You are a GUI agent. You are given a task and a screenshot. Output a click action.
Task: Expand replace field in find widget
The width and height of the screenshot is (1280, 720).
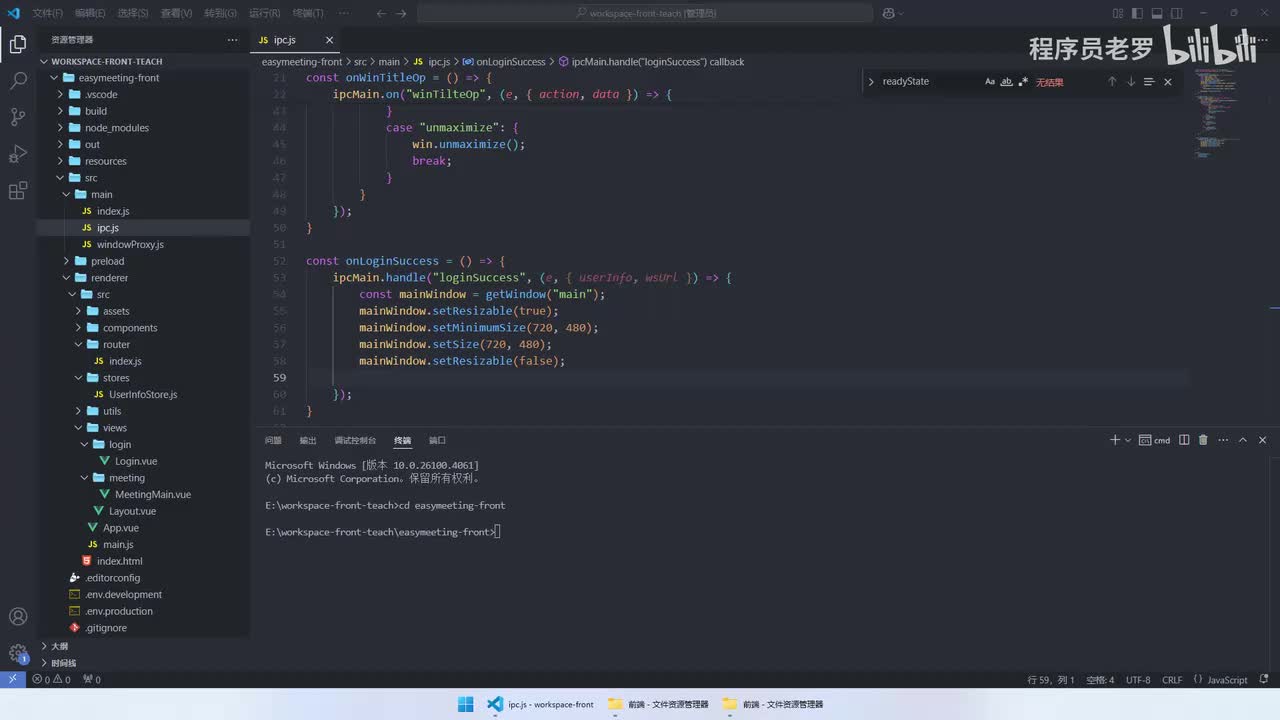(871, 82)
